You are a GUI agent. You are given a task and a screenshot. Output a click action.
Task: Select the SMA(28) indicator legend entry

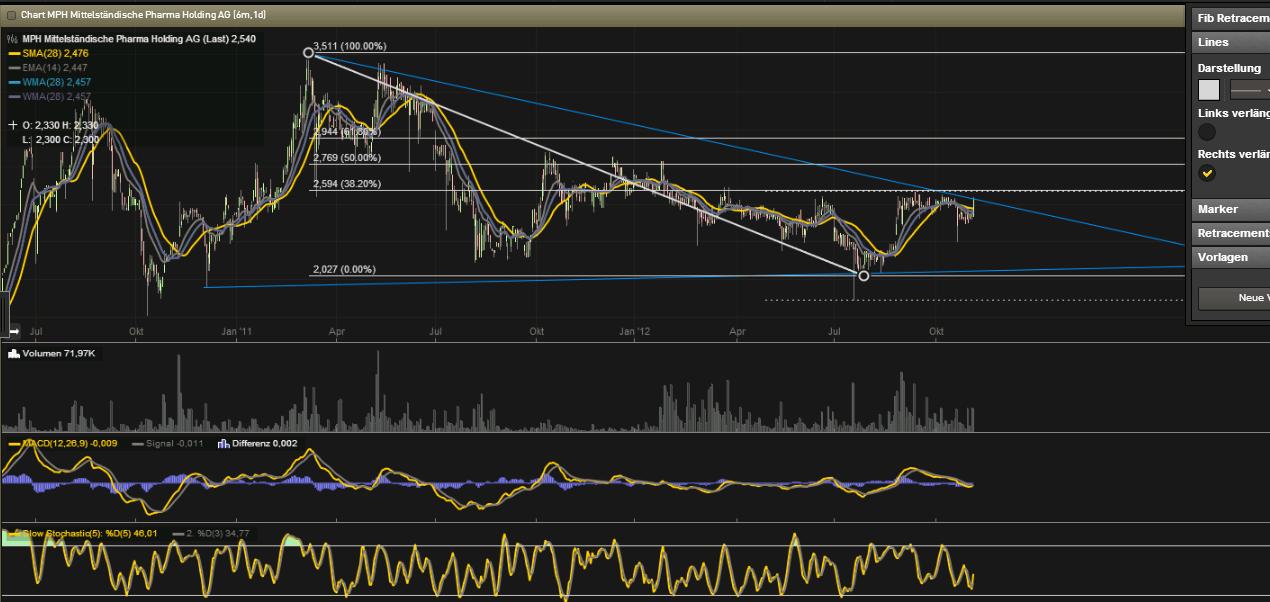tap(49, 53)
